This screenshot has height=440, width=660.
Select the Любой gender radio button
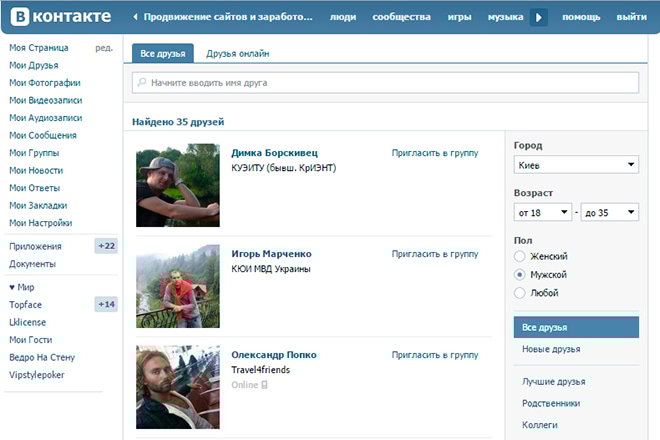[519, 292]
